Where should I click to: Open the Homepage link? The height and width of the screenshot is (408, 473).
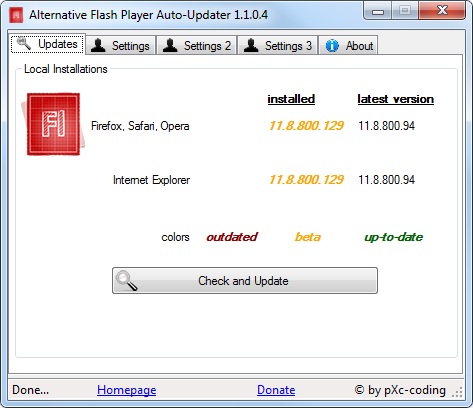127,390
